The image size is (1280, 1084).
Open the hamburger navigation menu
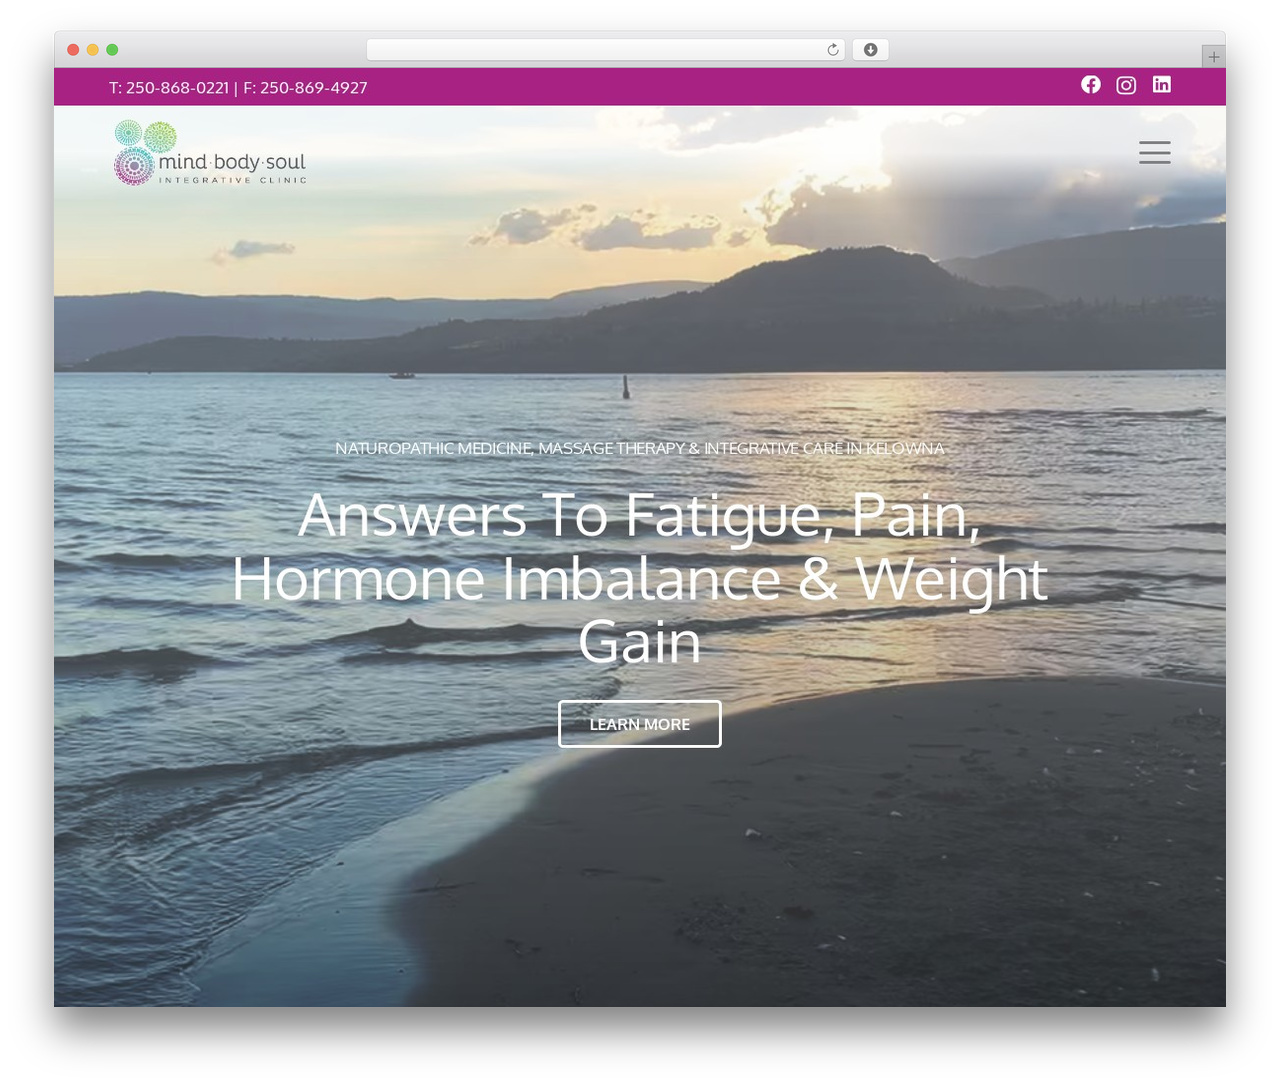tap(1154, 152)
